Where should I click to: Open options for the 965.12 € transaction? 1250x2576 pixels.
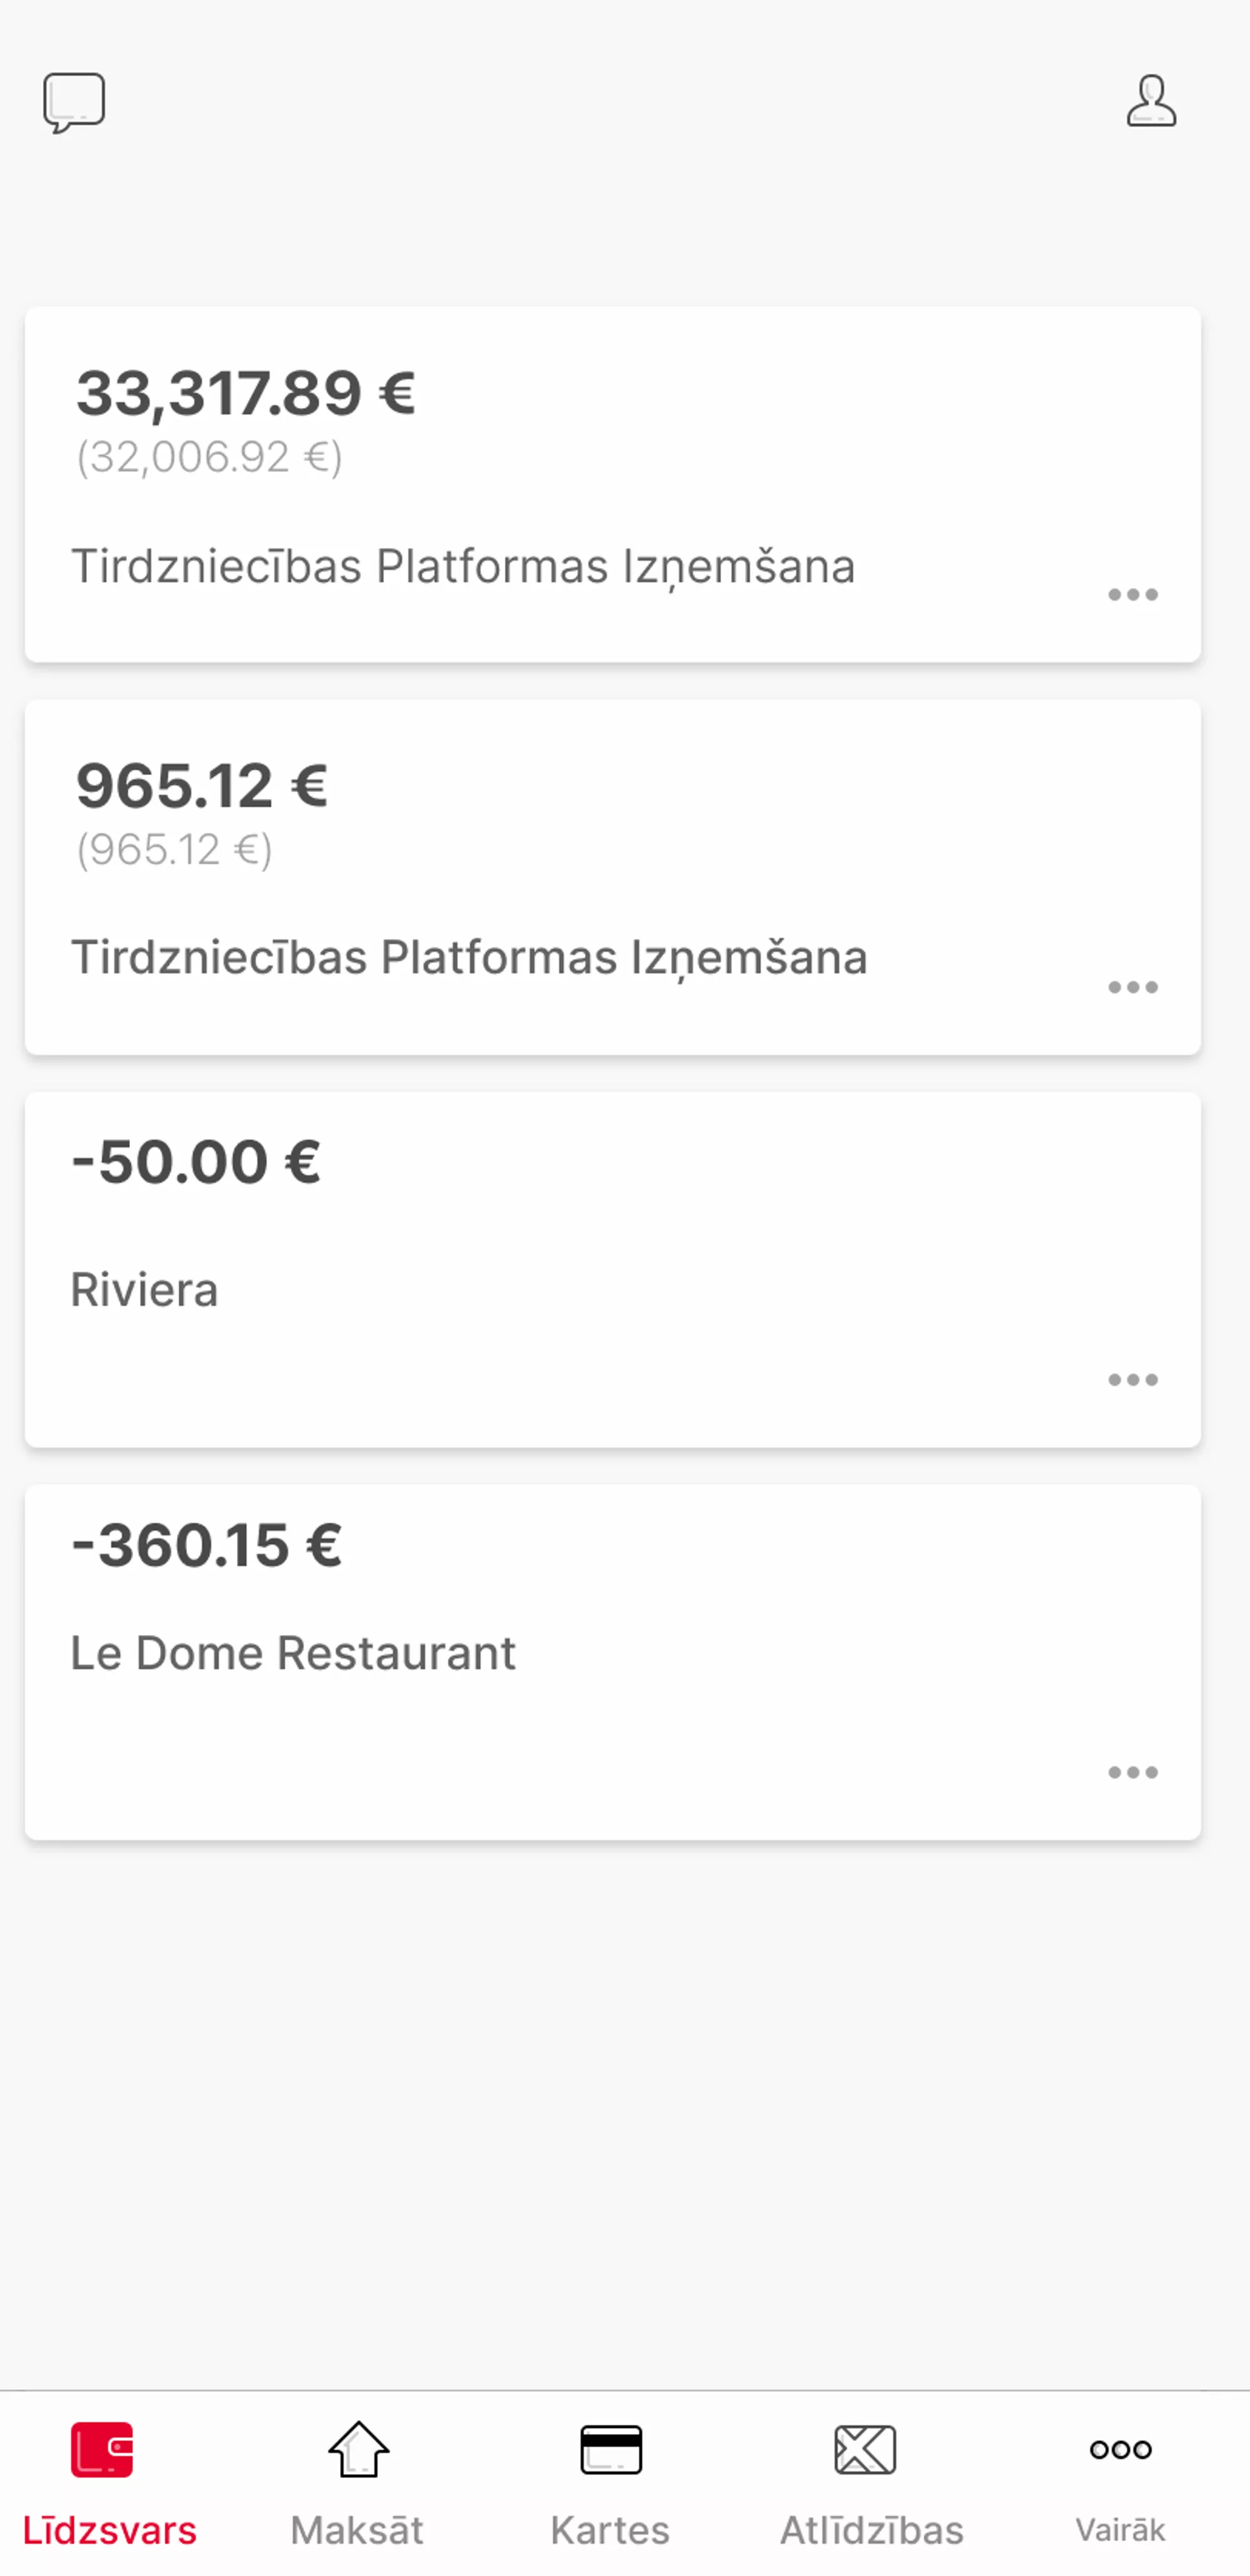[x=1132, y=987]
